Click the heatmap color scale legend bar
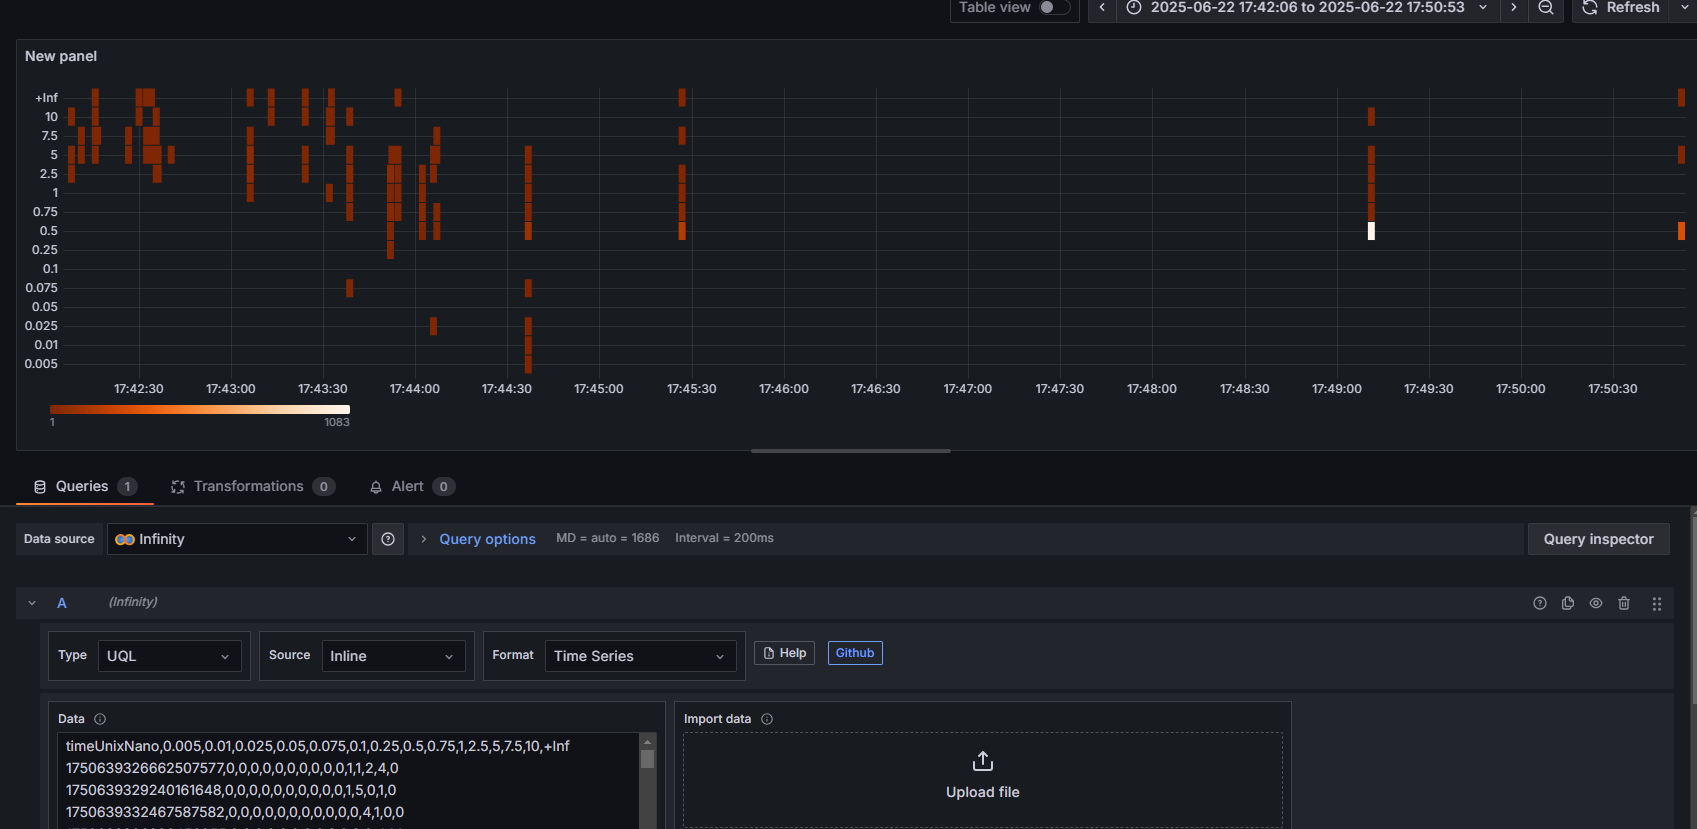 200,409
